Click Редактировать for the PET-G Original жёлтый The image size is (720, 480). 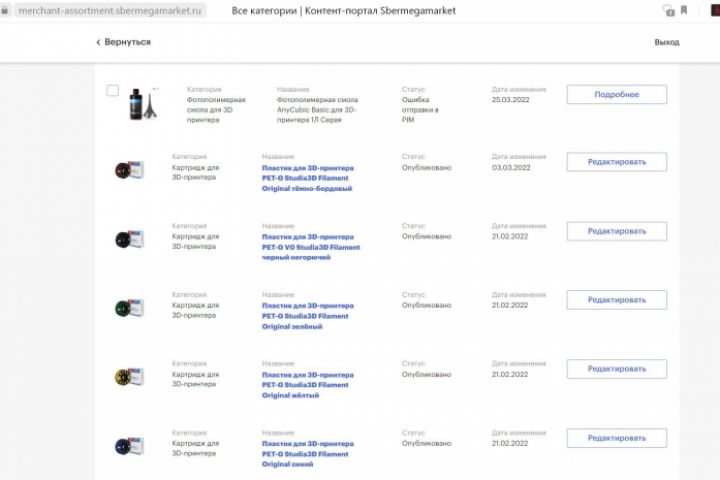617,369
